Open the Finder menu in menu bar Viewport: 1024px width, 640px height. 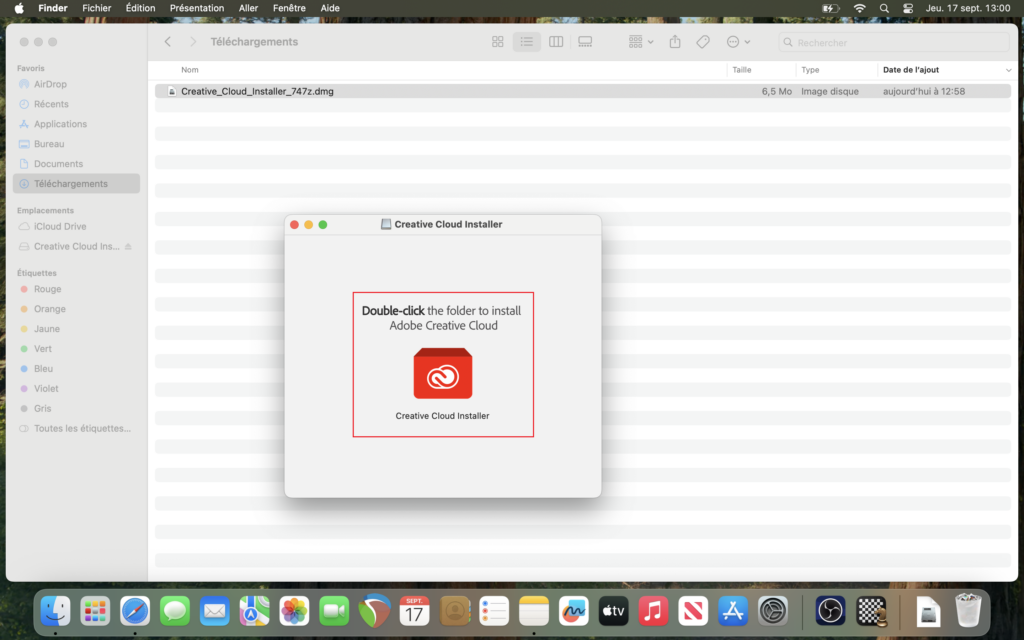pyautogui.click(x=53, y=8)
